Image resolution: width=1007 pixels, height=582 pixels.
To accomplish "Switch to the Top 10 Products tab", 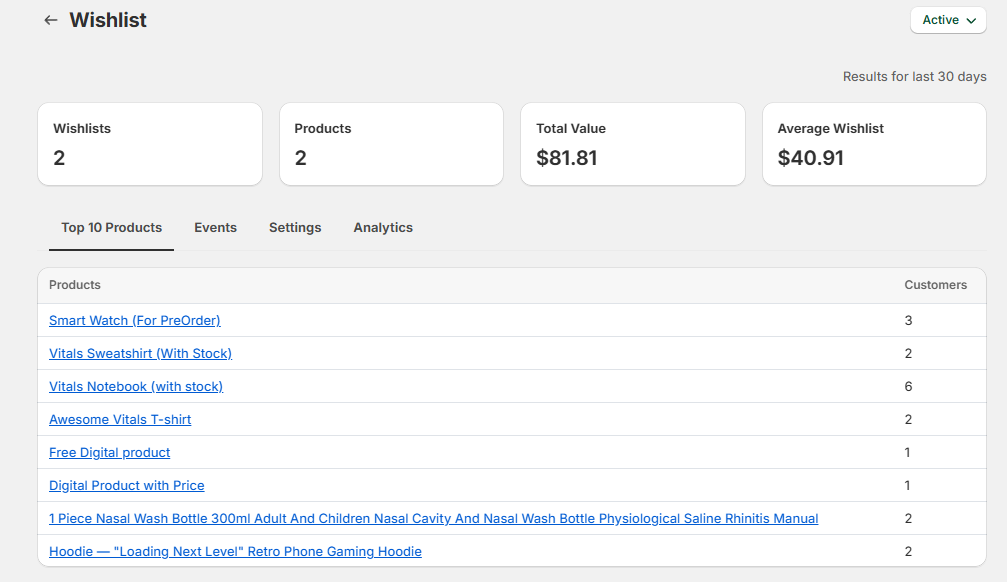I will coord(111,228).
